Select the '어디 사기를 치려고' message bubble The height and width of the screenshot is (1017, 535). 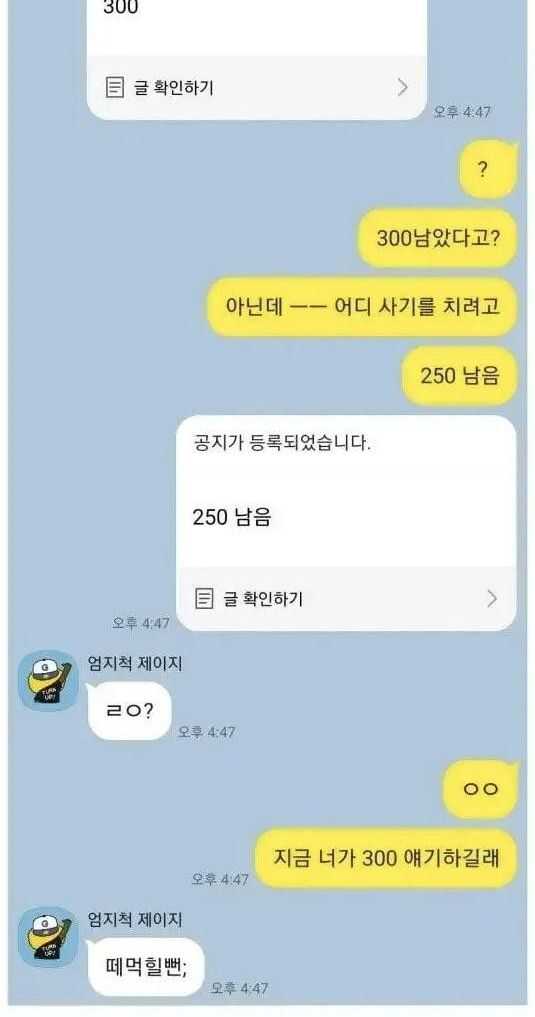[x=362, y=307]
